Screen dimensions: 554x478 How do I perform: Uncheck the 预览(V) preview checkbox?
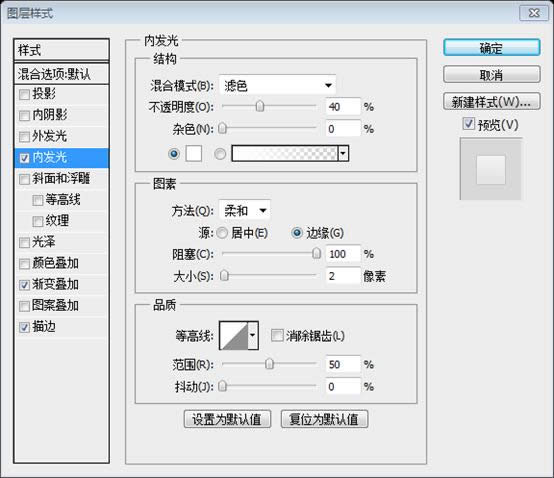pos(468,124)
